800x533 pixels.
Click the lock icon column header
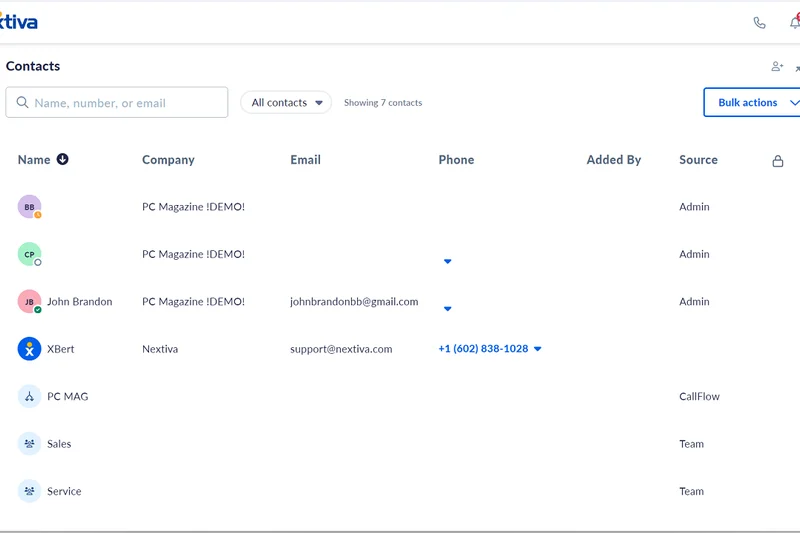coord(778,161)
